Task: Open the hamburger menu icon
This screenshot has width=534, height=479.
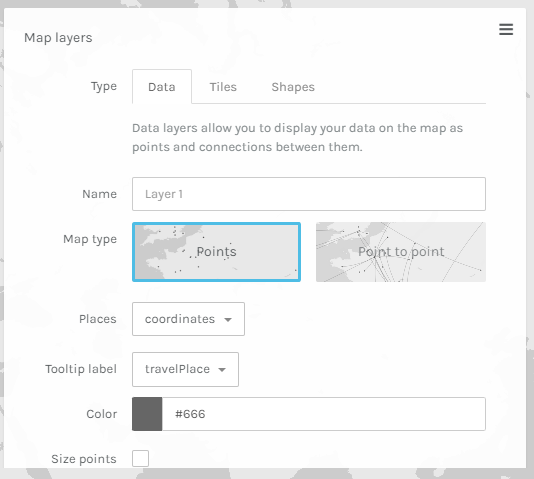Action: click(506, 29)
